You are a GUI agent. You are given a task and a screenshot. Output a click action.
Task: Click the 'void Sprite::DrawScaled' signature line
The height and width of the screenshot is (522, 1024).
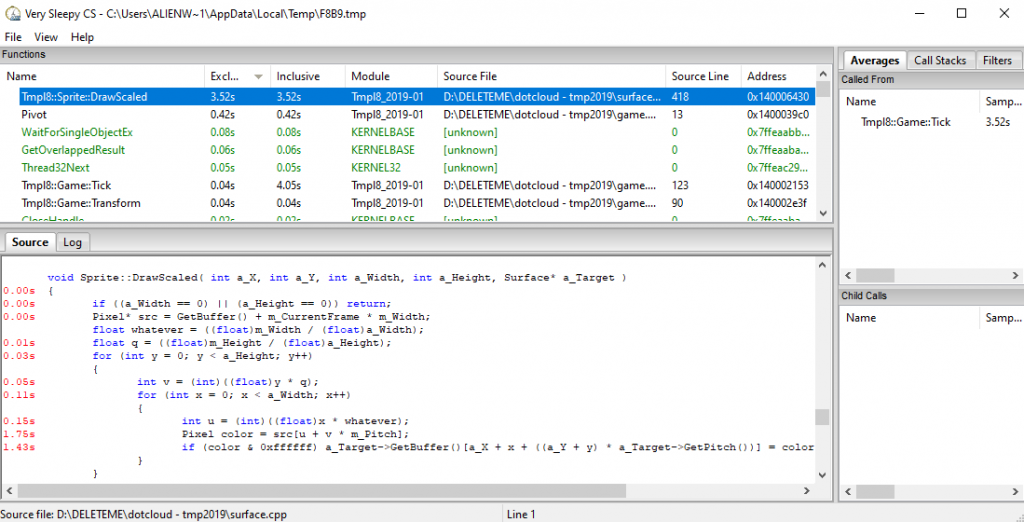[x=337, y=278]
